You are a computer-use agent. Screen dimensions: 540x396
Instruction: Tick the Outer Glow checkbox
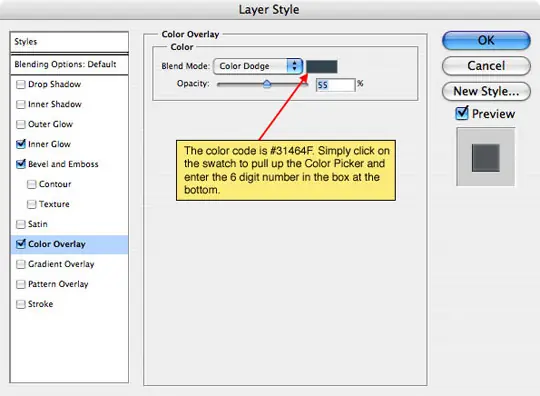21,124
